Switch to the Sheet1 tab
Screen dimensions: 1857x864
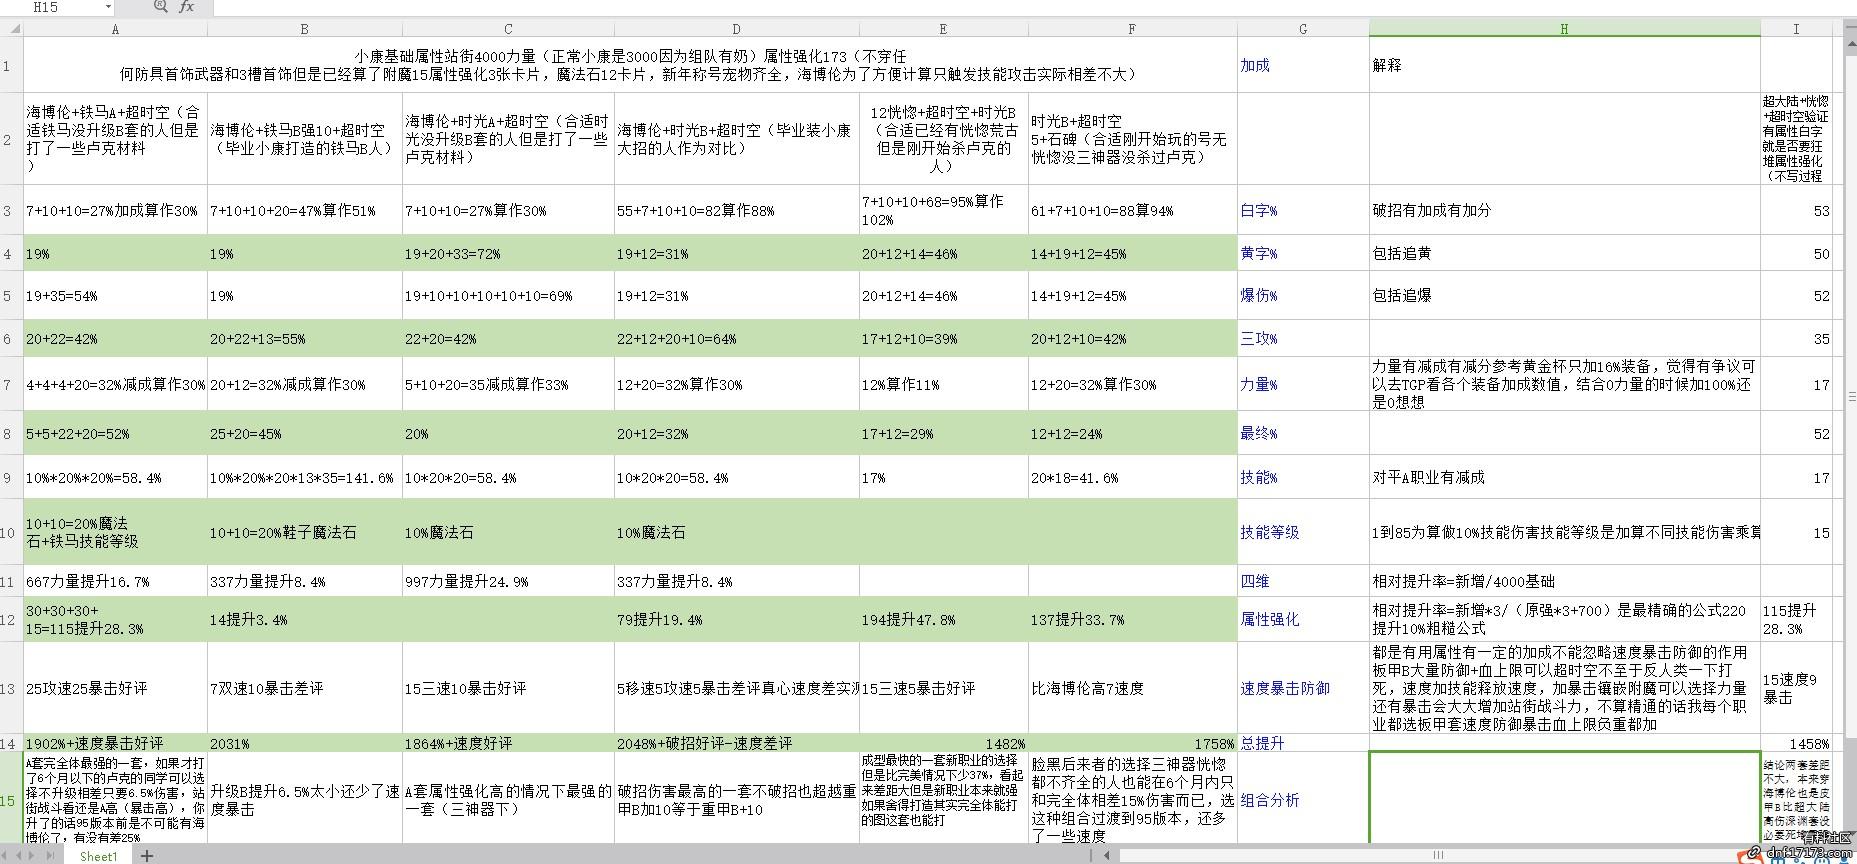pos(98,856)
